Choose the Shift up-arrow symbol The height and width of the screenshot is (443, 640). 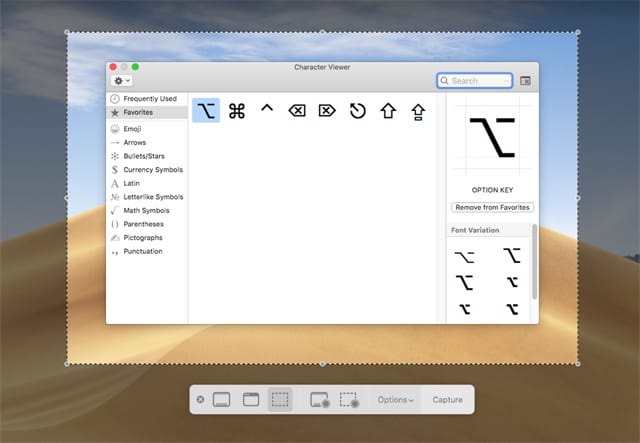(387, 111)
